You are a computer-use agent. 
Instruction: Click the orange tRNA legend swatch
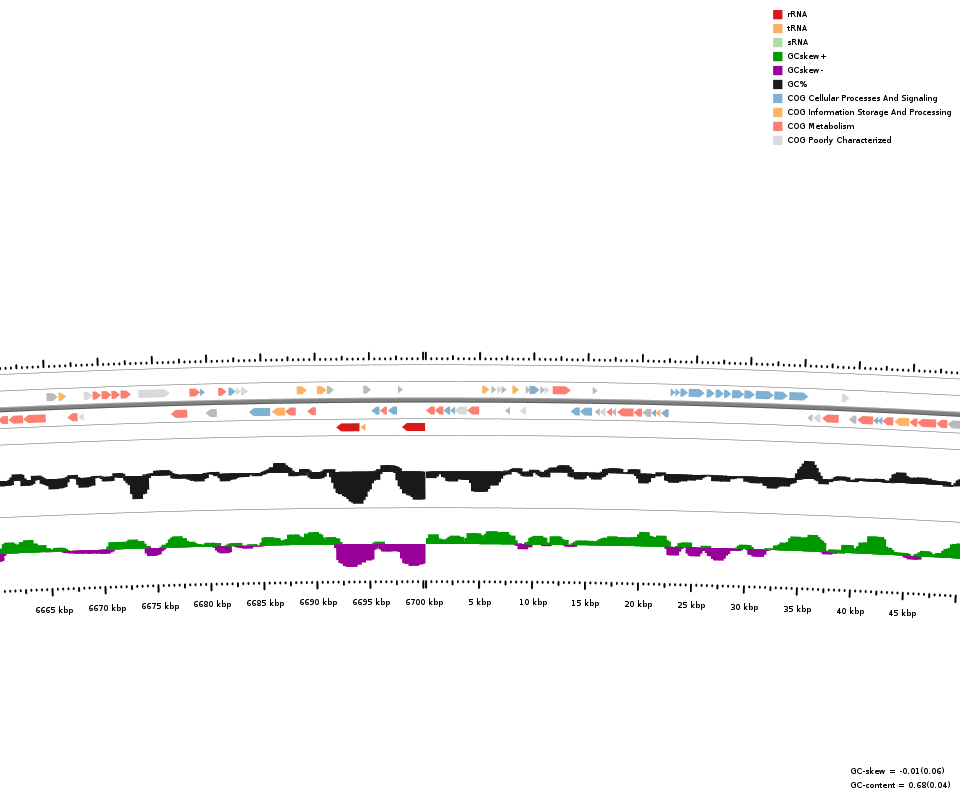777,28
